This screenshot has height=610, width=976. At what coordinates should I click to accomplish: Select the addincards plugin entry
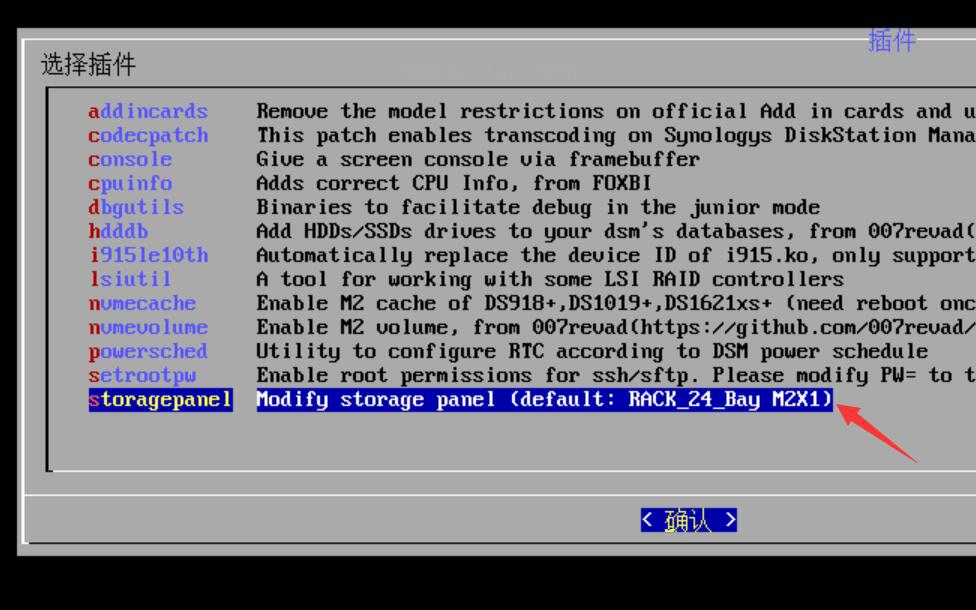[148, 111]
